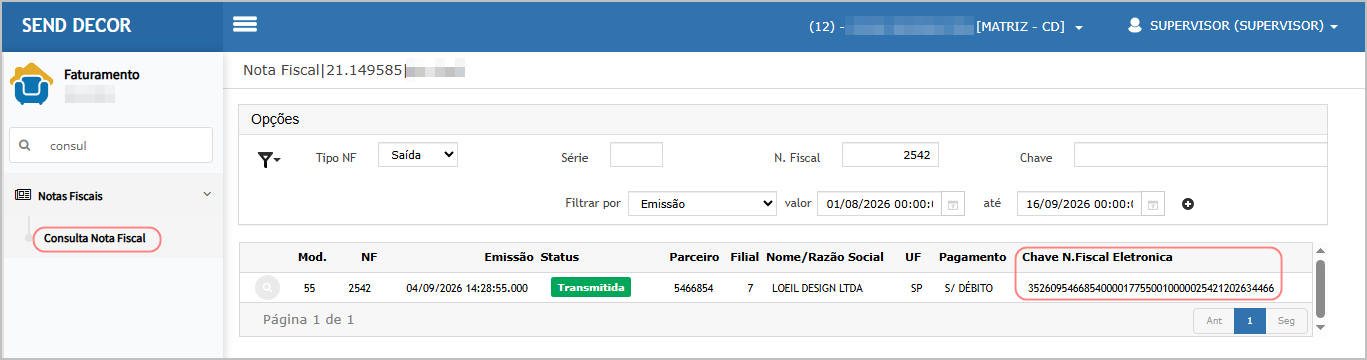Open calendar picker for start date
The height and width of the screenshot is (360, 1367).
pyautogui.click(x=953, y=204)
